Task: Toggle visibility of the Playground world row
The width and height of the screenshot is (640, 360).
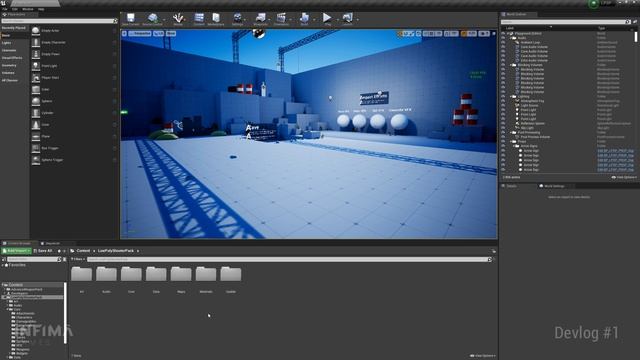Action: [x=503, y=33]
